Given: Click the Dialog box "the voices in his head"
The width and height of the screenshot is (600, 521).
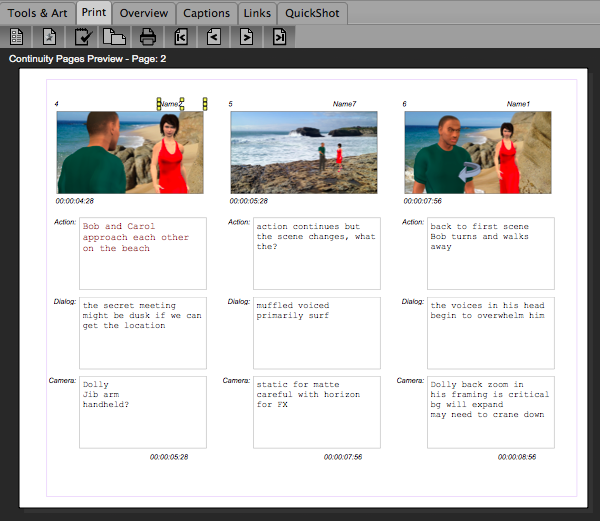Looking at the screenshot, I should 491,333.
